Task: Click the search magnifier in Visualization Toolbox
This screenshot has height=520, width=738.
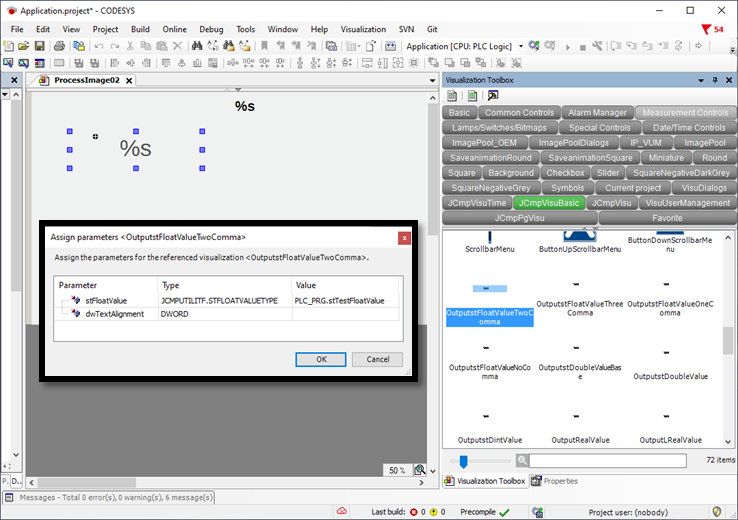Action: click(x=523, y=461)
